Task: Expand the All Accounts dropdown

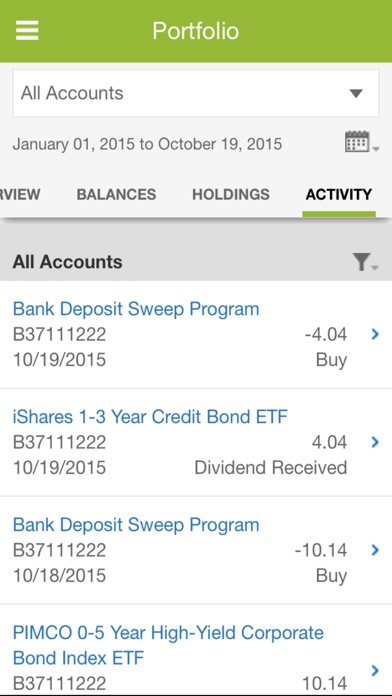Action: (x=196, y=93)
